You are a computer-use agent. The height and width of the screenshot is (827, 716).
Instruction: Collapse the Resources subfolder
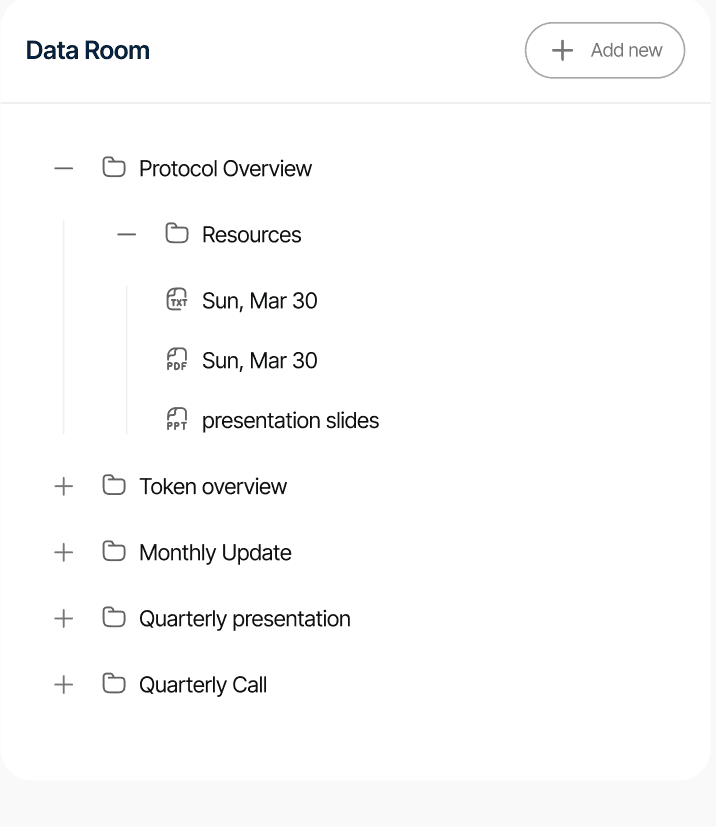(x=127, y=234)
